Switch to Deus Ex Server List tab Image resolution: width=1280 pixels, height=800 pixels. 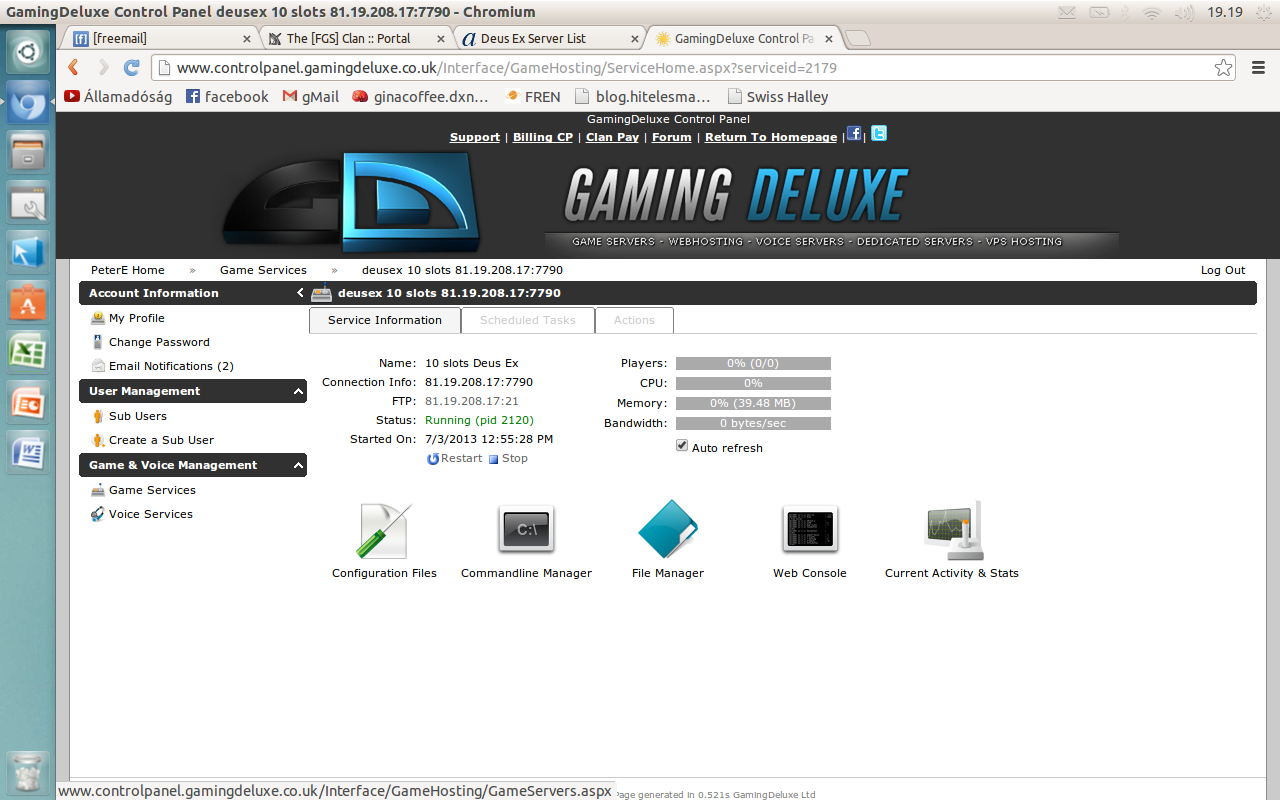click(548, 38)
